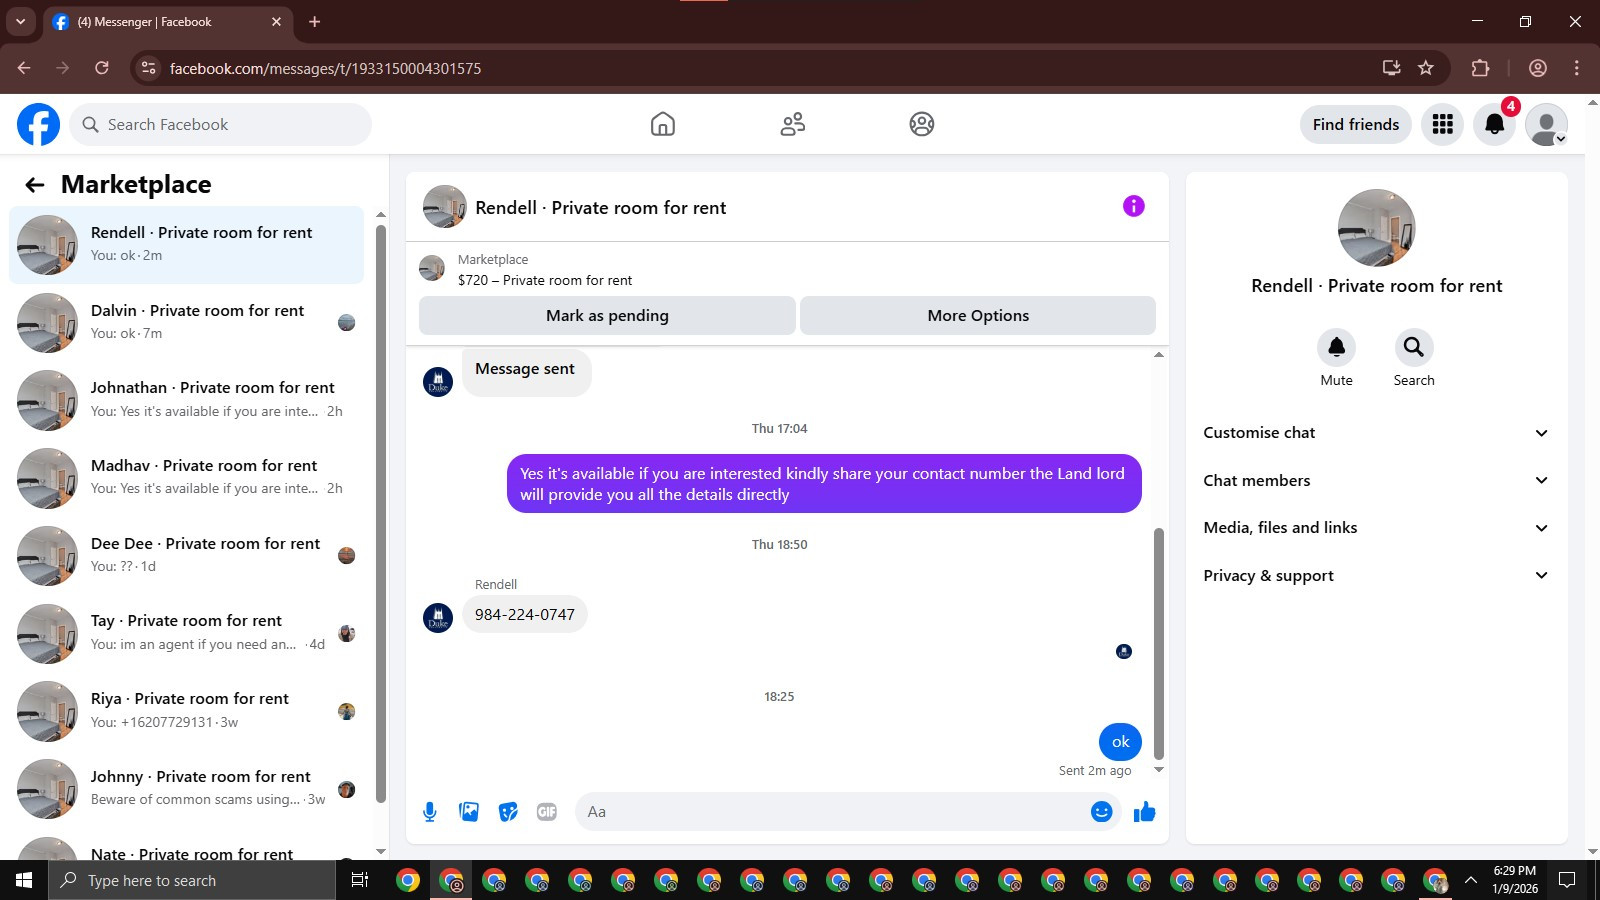
Task: Open Johnathan Private room for rent chat
Action: pyautogui.click(x=187, y=399)
